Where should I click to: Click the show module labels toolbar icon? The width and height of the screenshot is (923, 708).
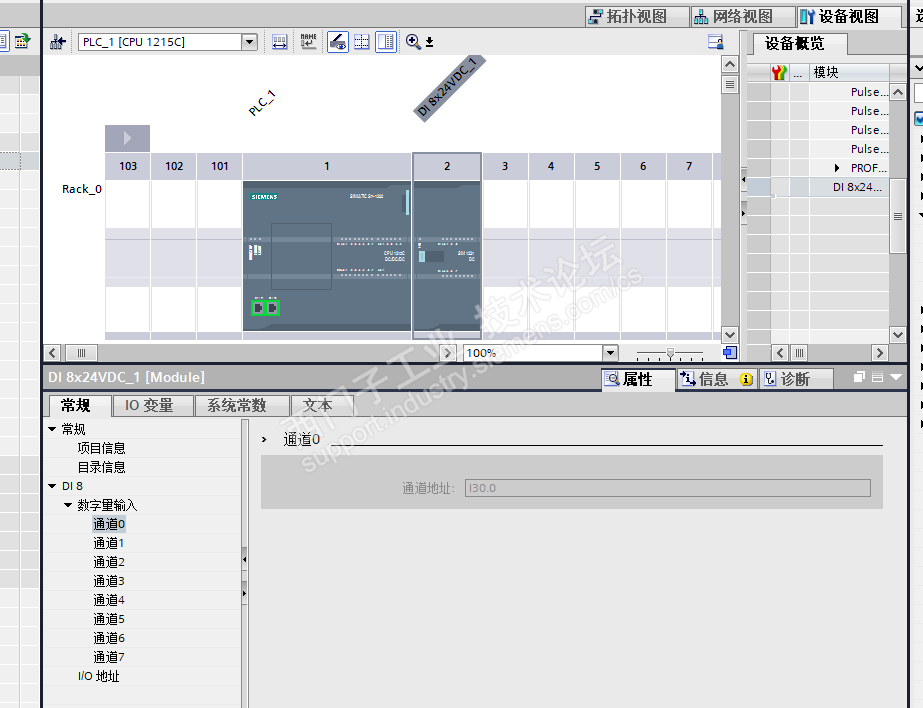coord(280,42)
